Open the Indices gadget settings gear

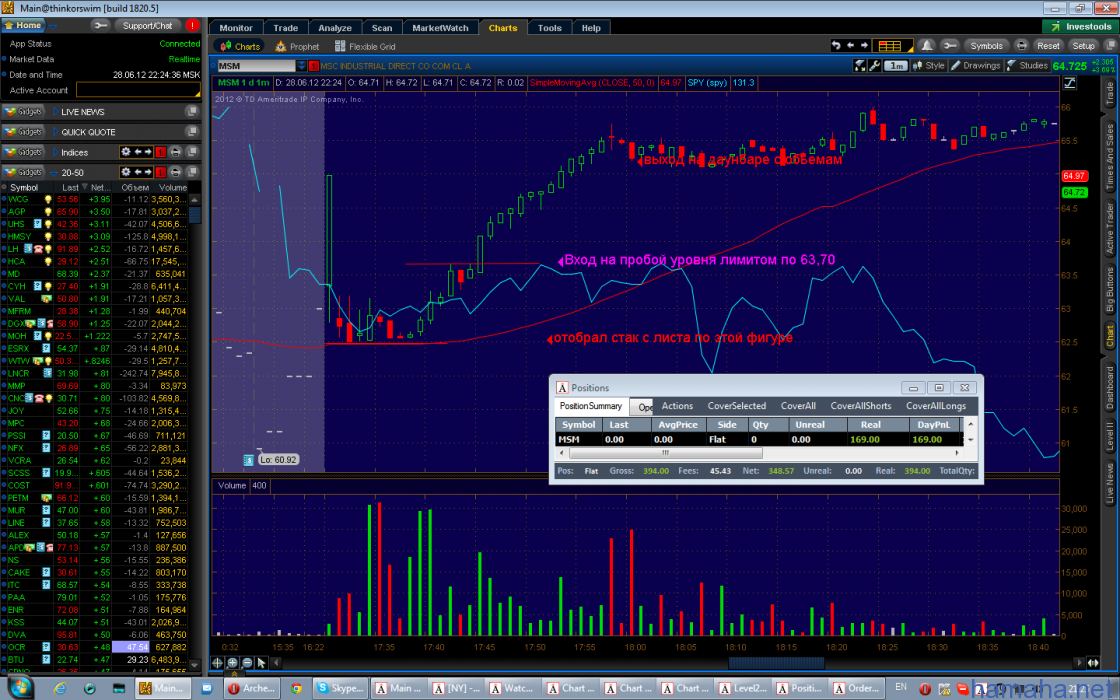click(126, 152)
